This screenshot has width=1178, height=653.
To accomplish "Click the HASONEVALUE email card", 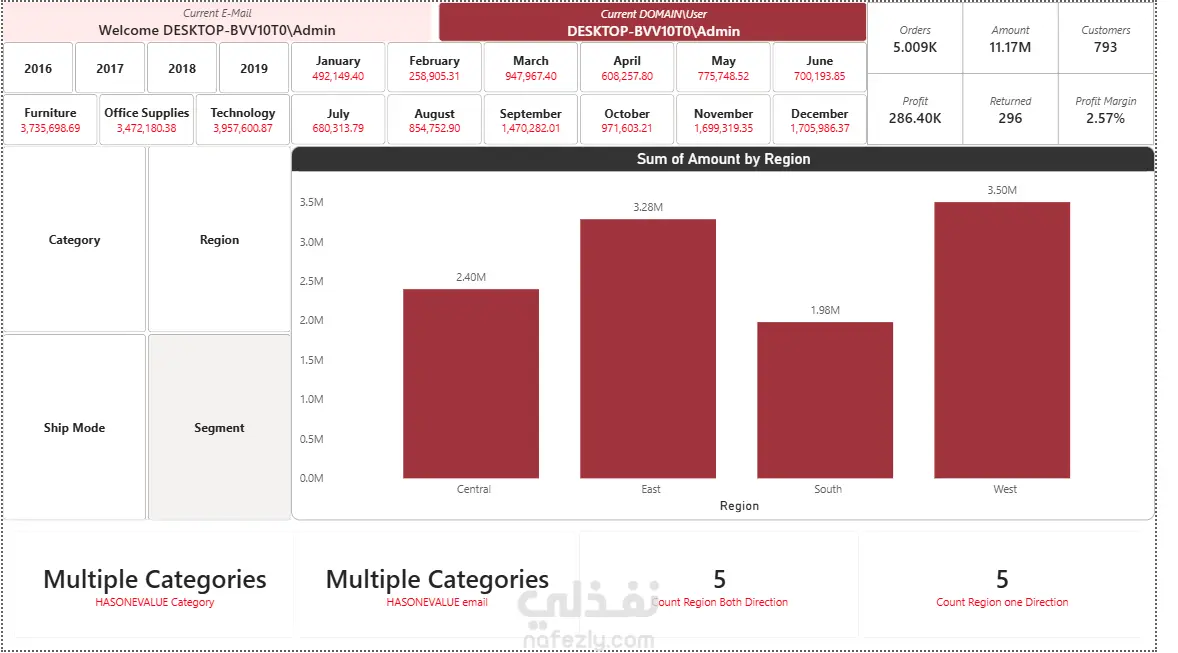I will [437, 586].
